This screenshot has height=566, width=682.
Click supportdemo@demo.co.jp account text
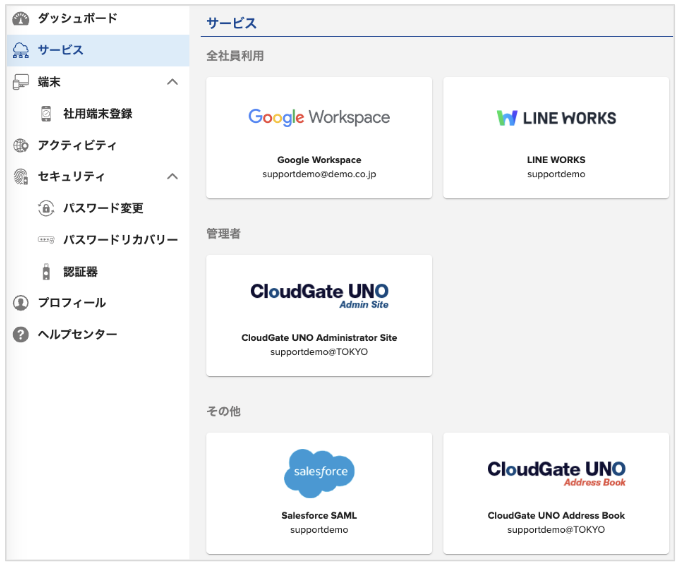(319, 174)
